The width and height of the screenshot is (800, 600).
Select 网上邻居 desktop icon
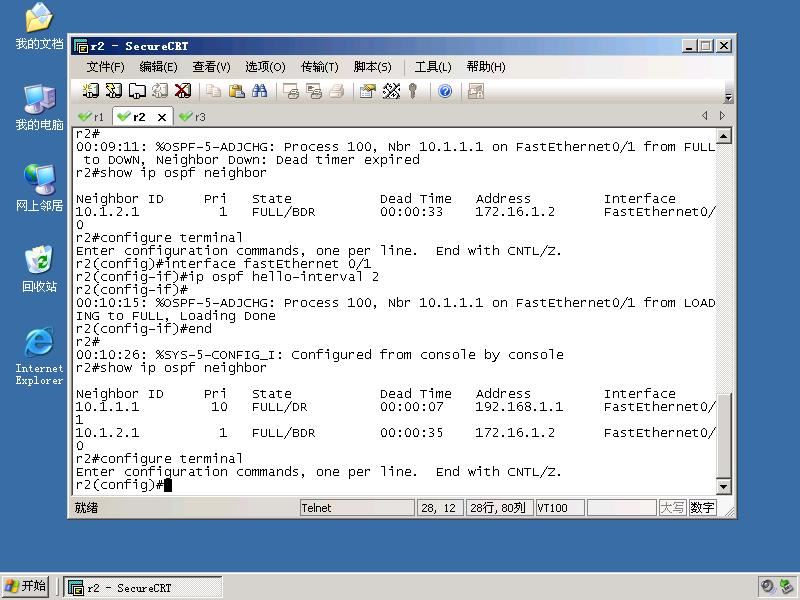pos(39,188)
